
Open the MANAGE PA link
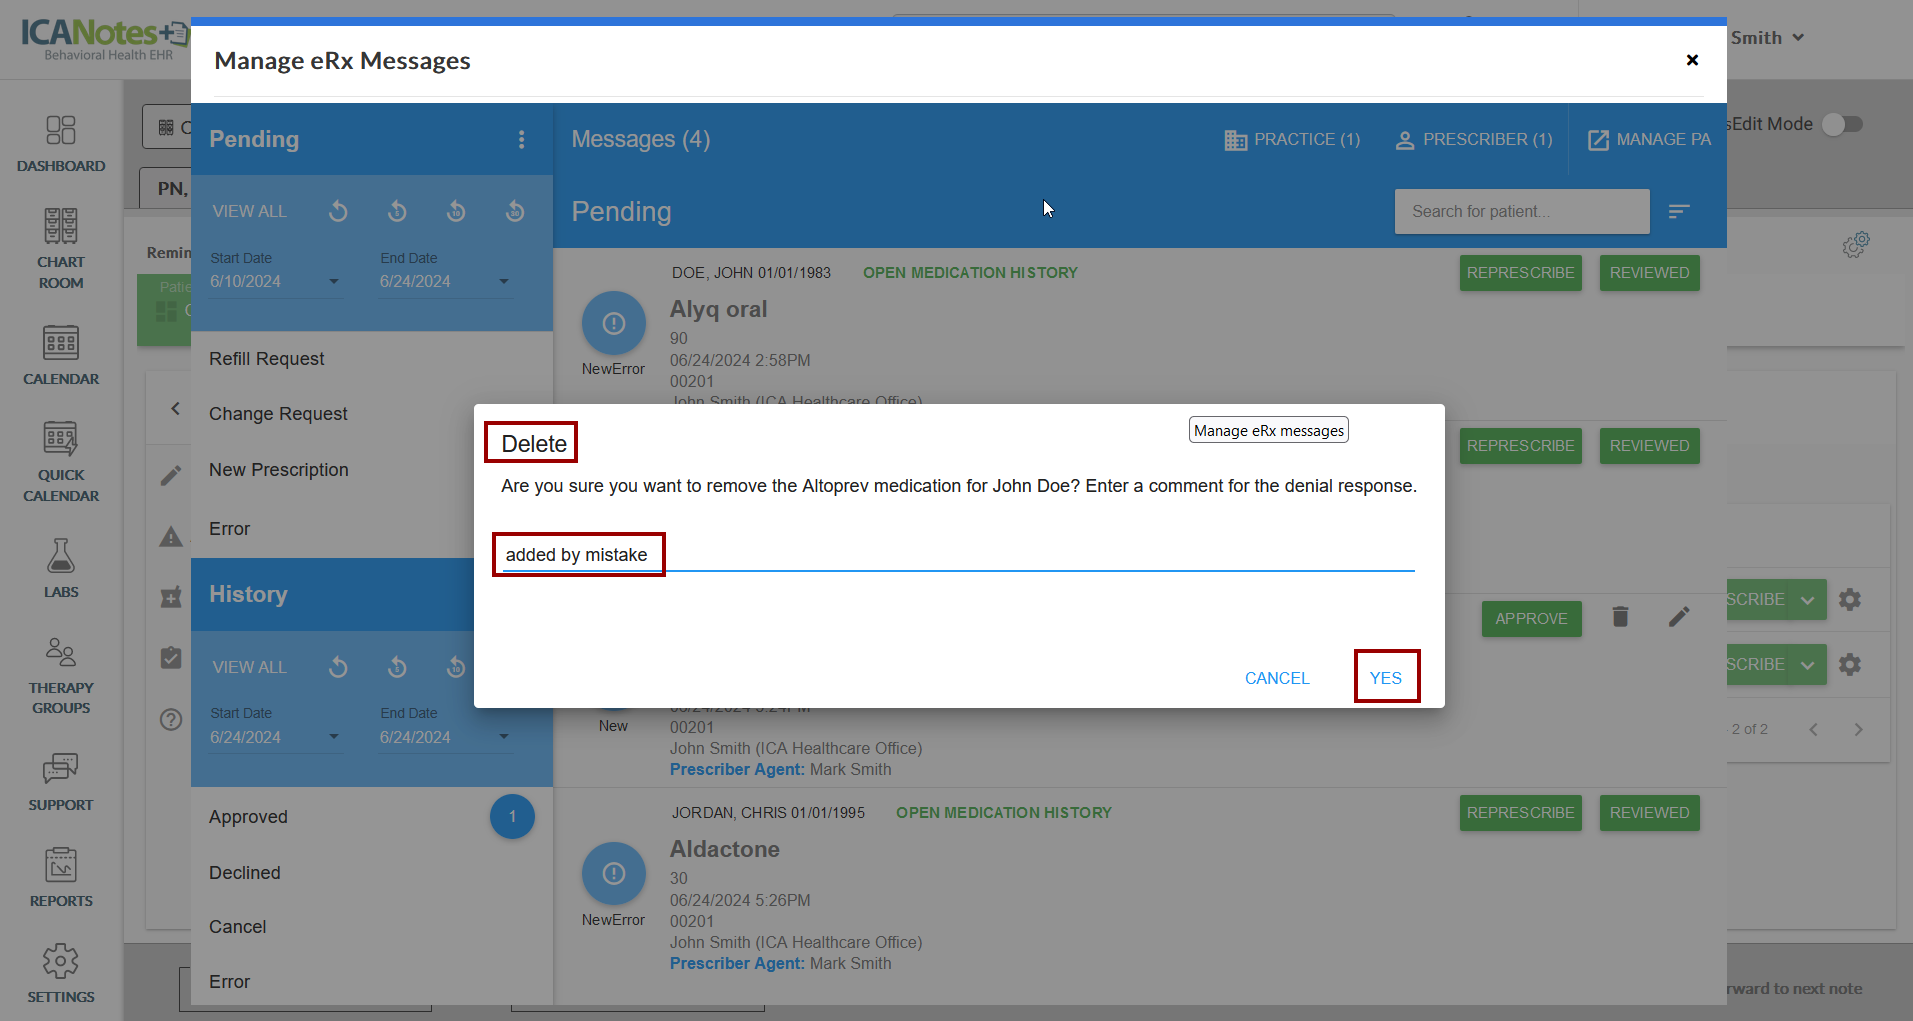click(1650, 140)
